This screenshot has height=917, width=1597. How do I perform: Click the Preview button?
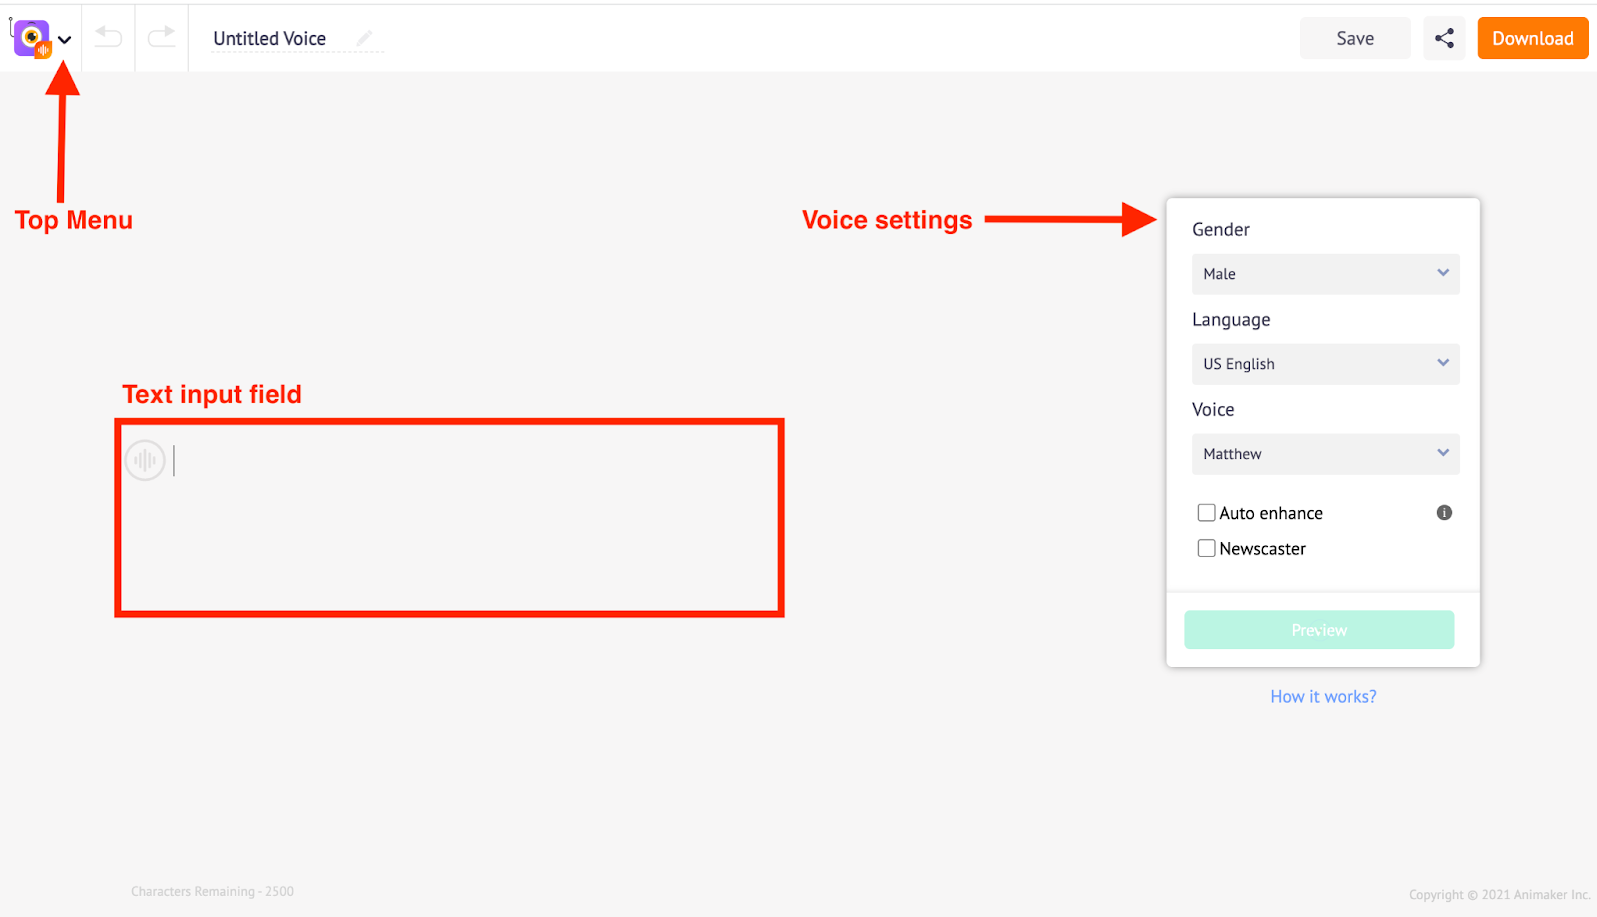(1319, 630)
